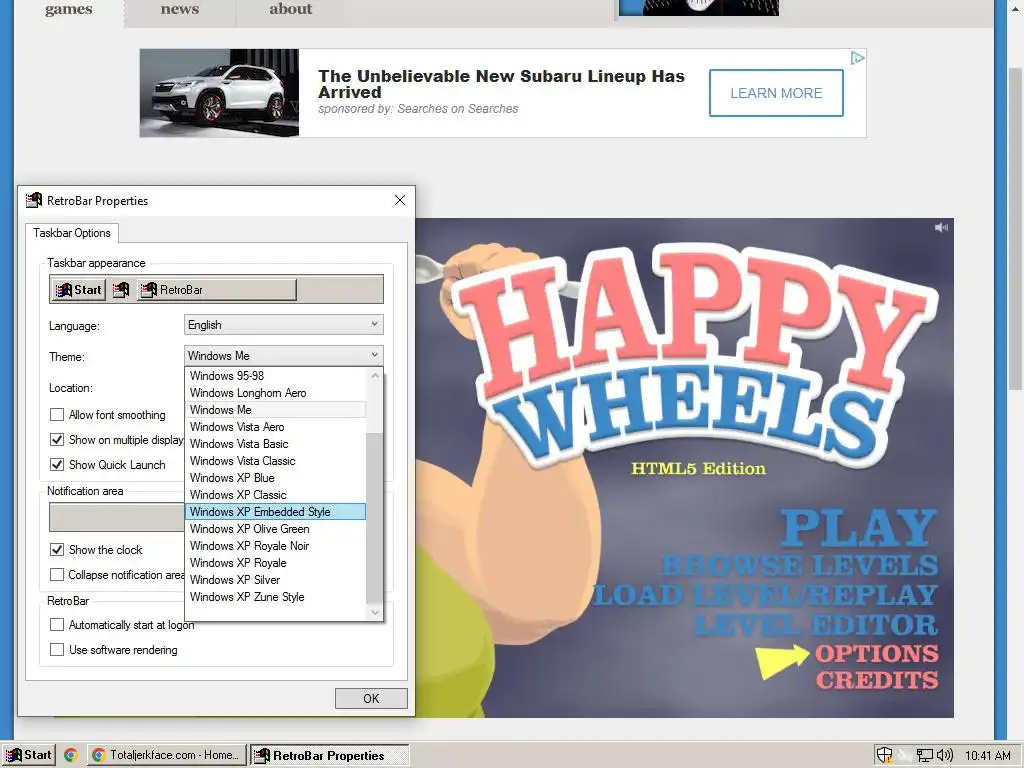Open the Windows Security shield tray icon
The image size is (1024, 768).
[884, 755]
